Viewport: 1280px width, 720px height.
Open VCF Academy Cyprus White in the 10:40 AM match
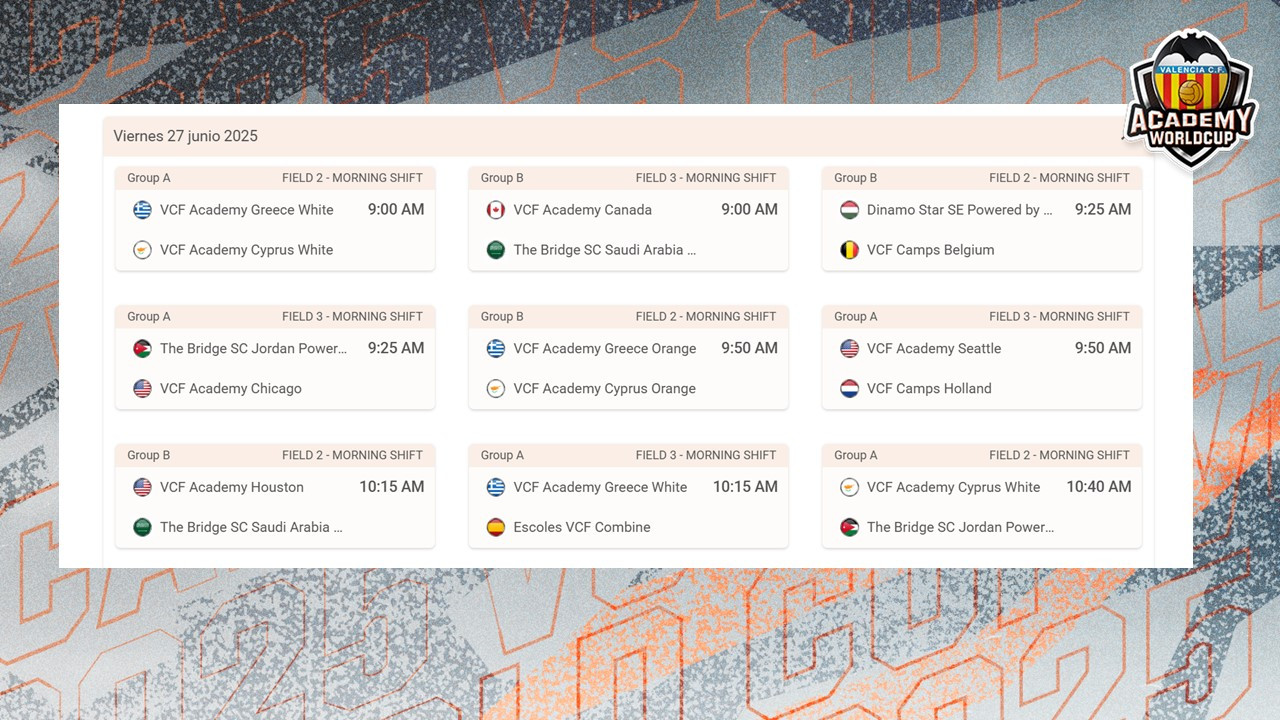point(954,488)
